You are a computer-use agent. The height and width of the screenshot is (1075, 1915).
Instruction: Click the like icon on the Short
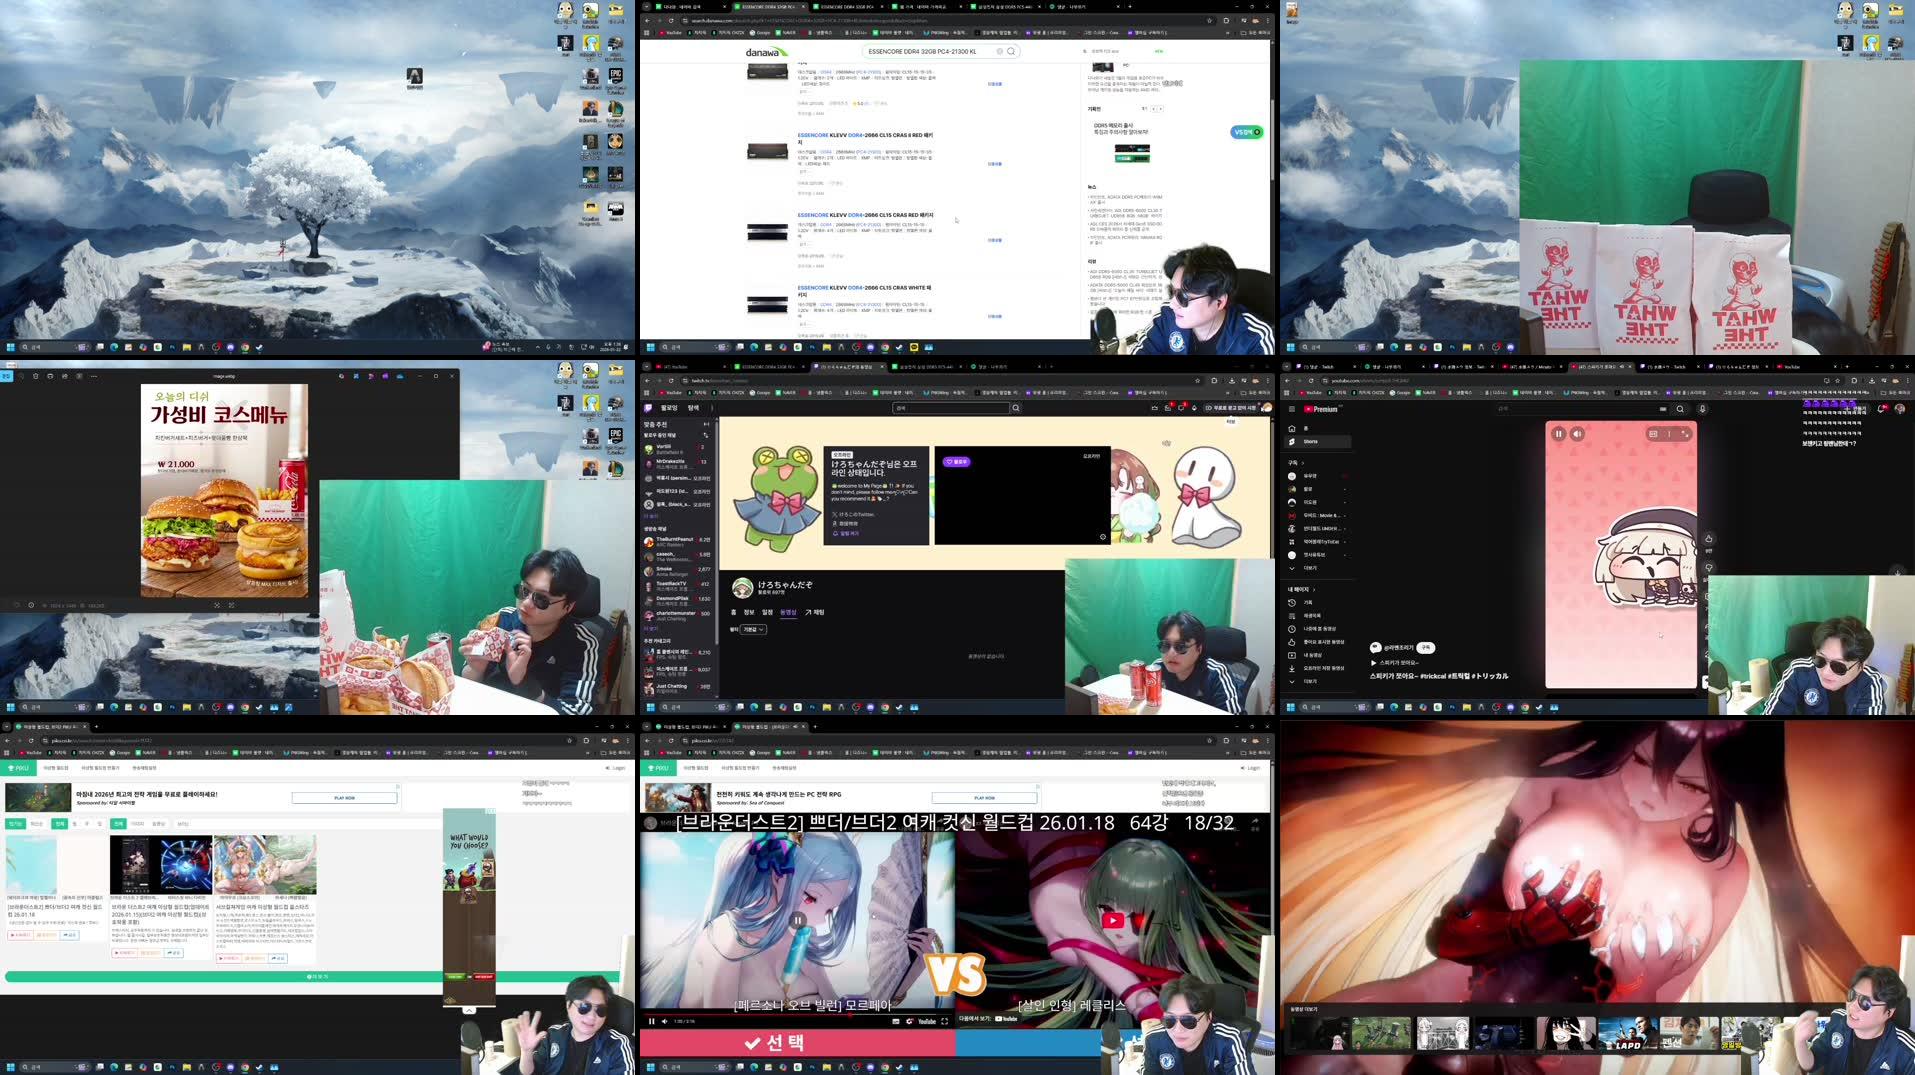tap(1708, 538)
